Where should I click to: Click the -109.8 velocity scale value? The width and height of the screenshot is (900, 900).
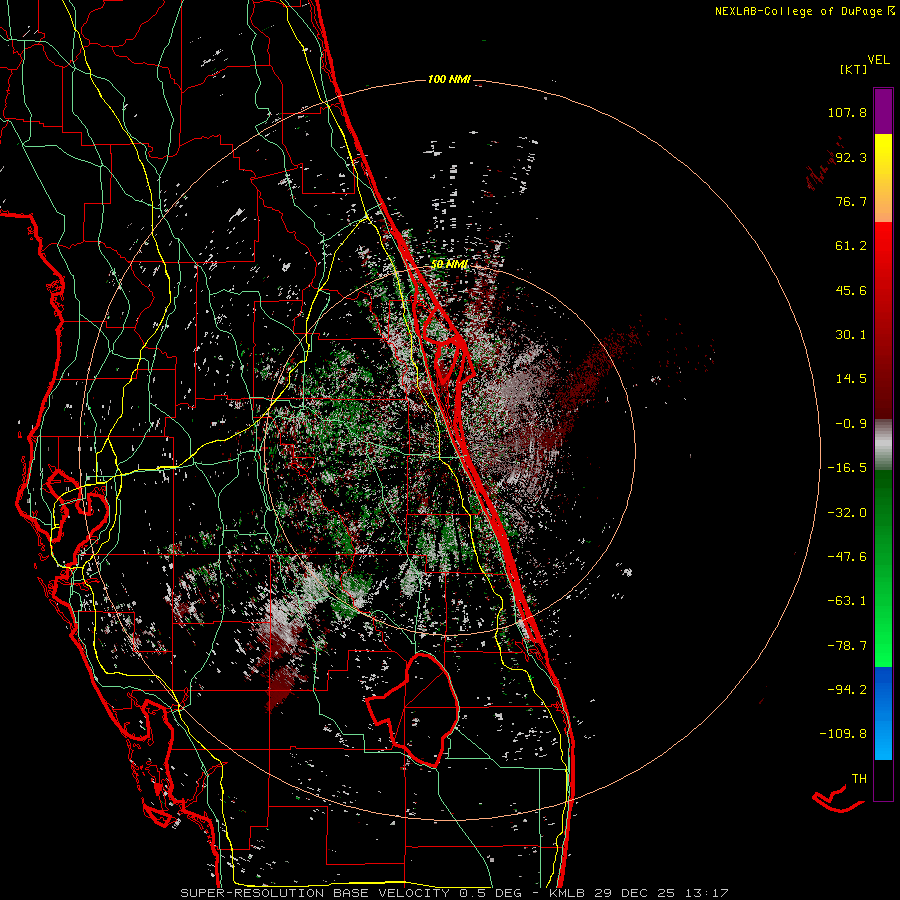tap(843, 734)
